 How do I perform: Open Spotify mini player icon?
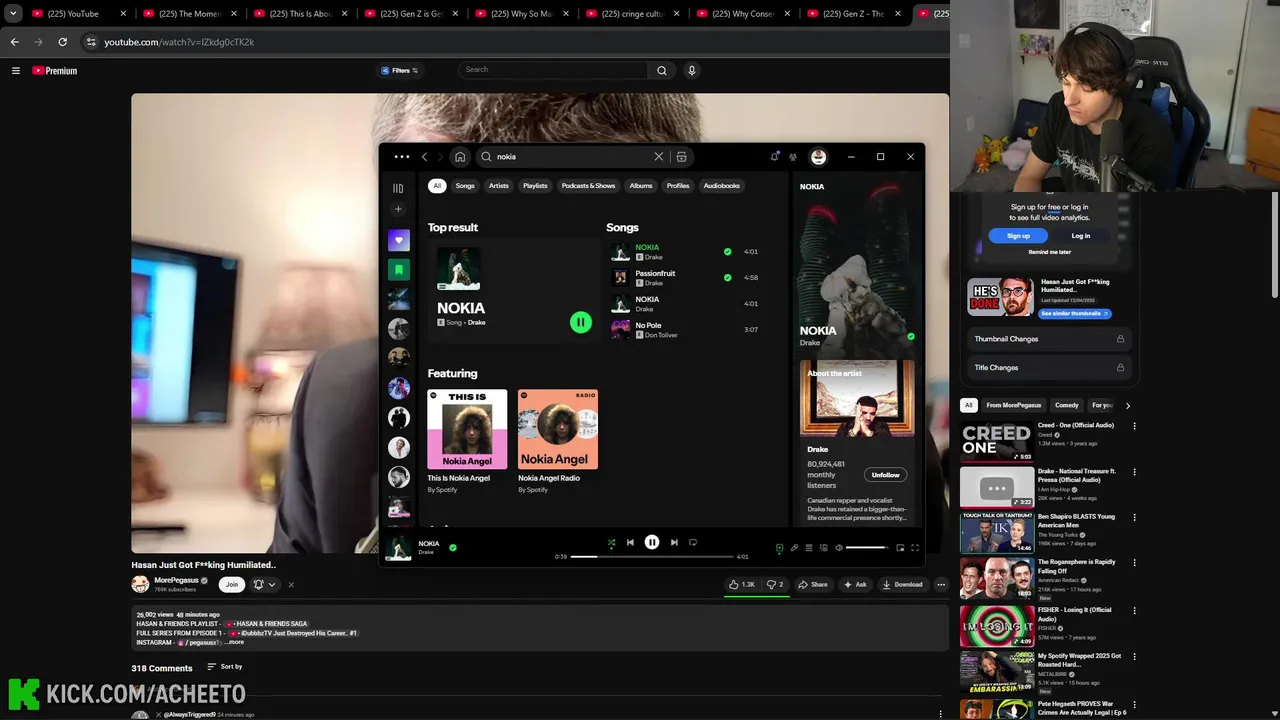point(900,548)
